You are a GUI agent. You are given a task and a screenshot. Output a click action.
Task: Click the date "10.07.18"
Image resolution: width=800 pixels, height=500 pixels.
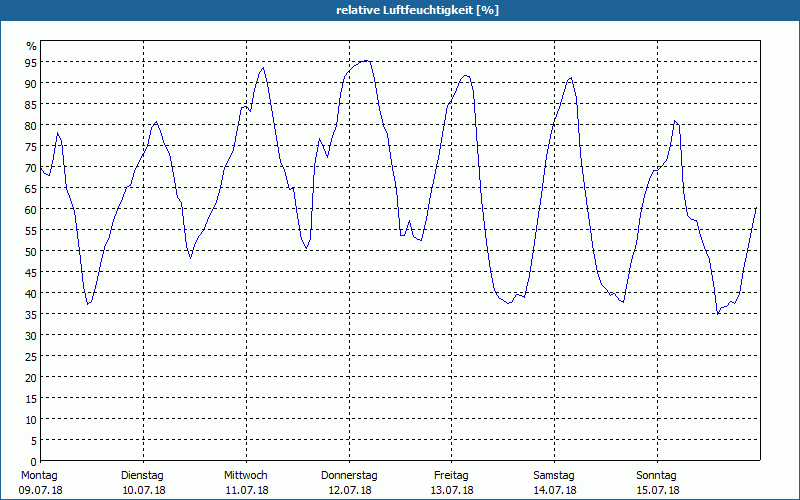(x=144, y=490)
